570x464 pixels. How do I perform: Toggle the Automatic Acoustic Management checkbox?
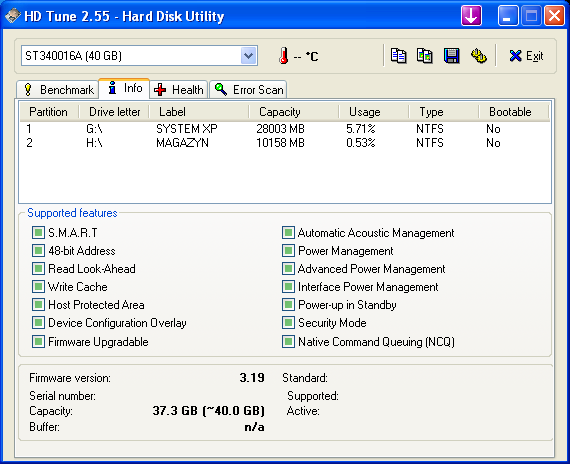pyautogui.click(x=288, y=232)
